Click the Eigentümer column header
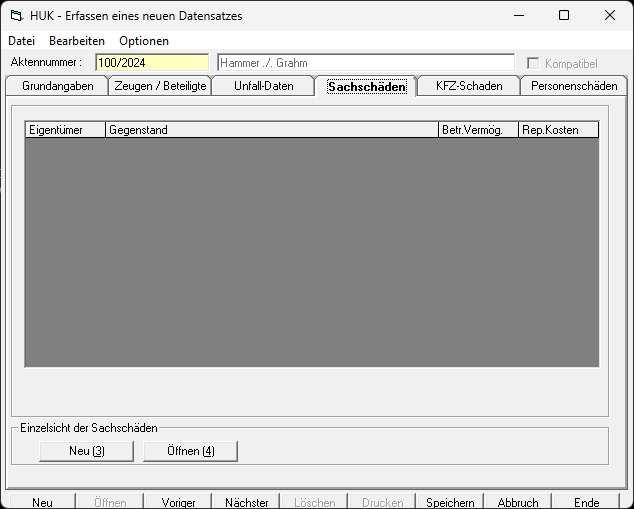Image resolution: width=634 pixels, height=509 pixels. click(65, 130)
